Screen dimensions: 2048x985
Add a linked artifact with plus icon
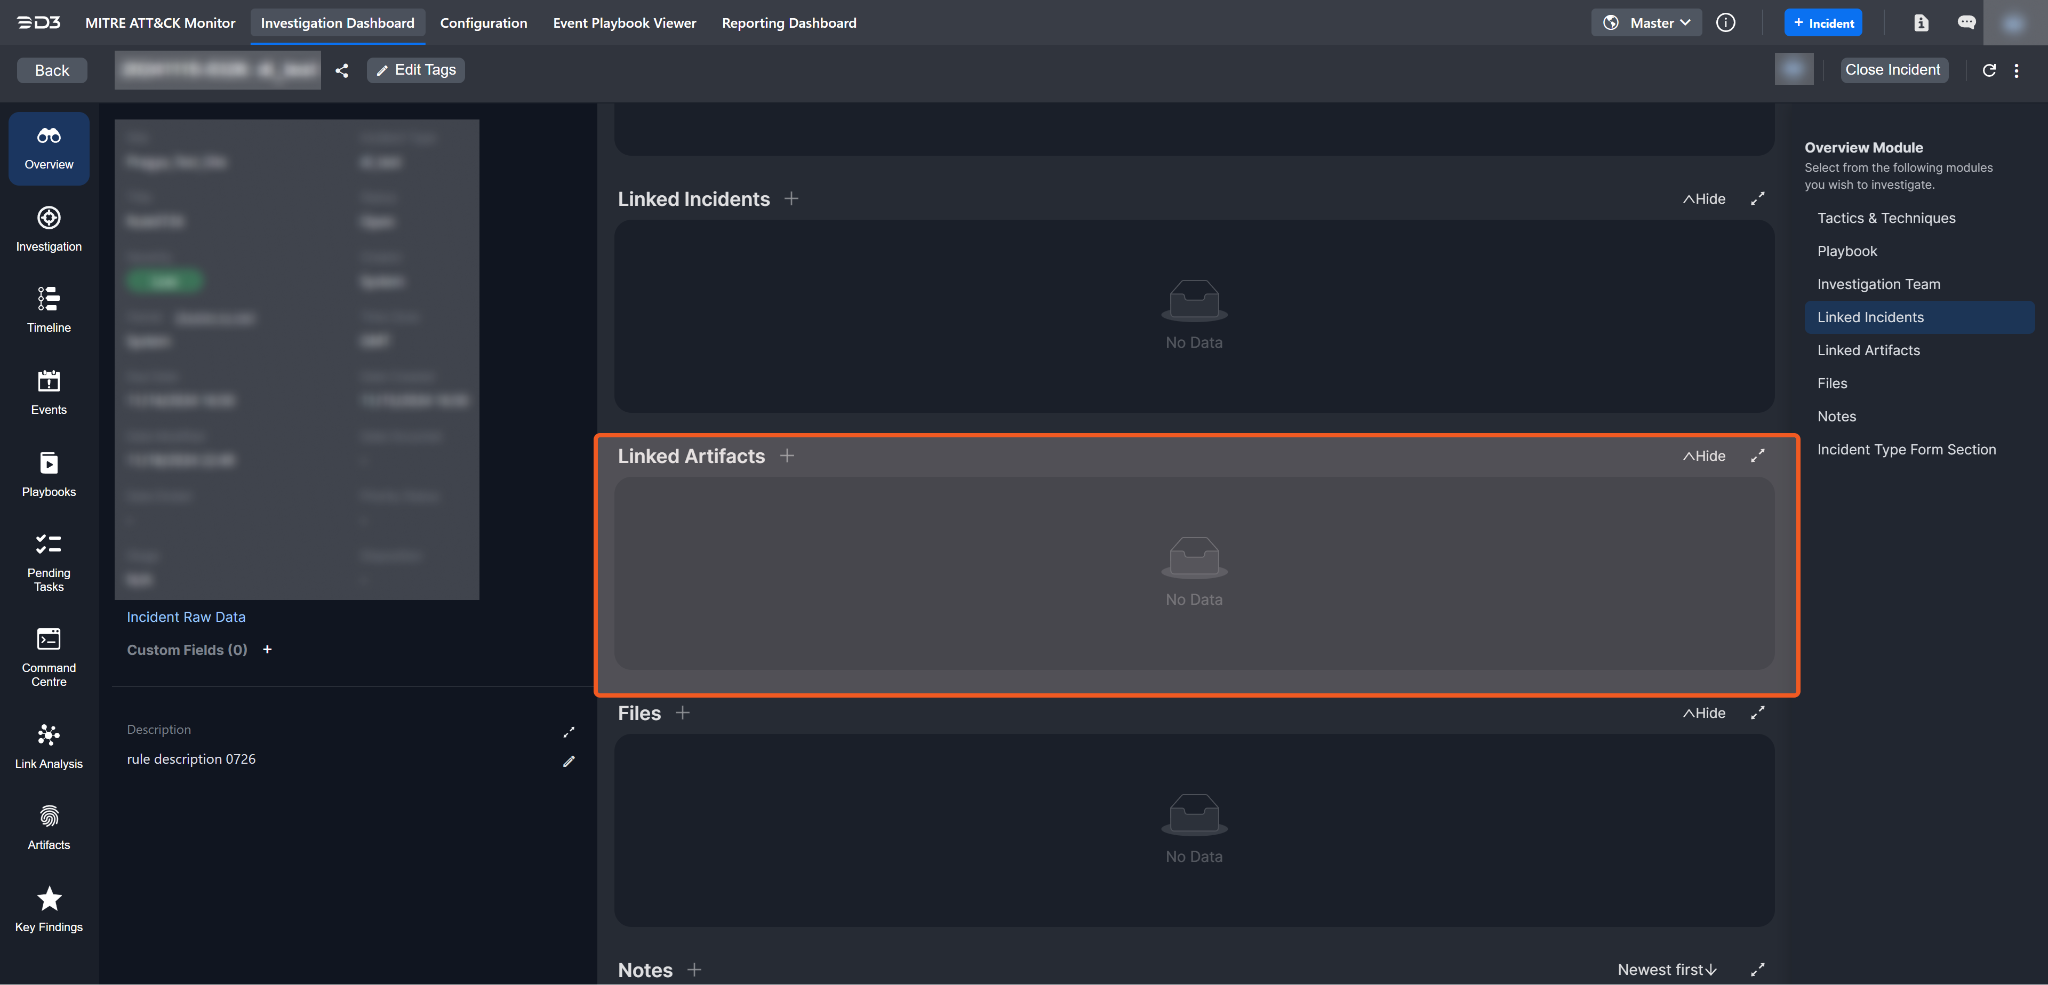pyautogui.click(x=788, y=456)
